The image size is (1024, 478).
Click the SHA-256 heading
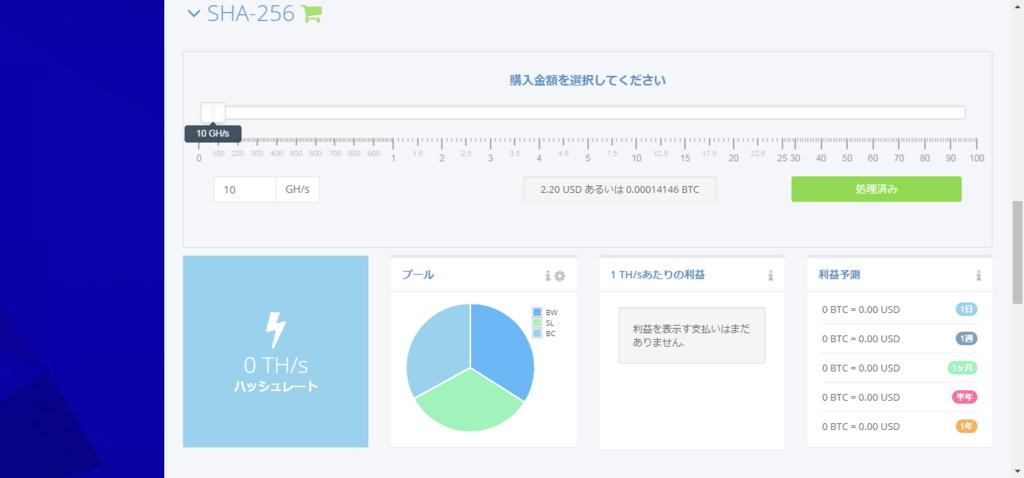coord(251,13)
